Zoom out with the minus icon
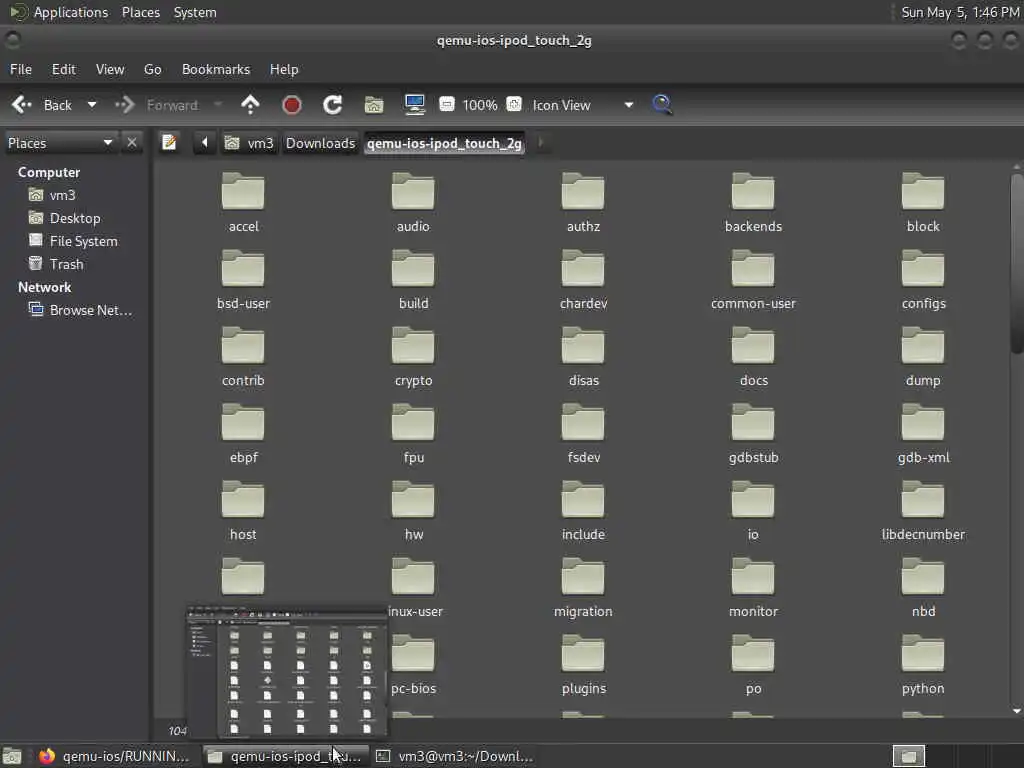Viewport: 1024px width, 768px height. (447, 104)
